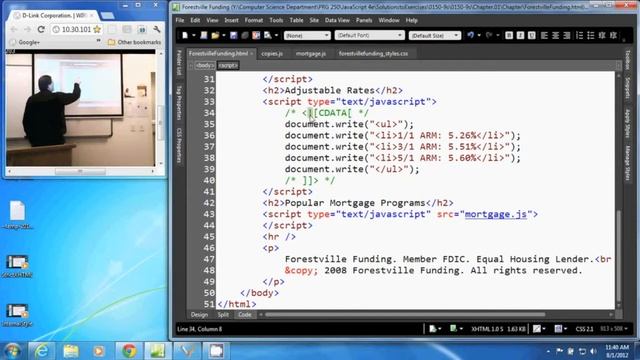Toggle Center alignment

tap(556, 36)
